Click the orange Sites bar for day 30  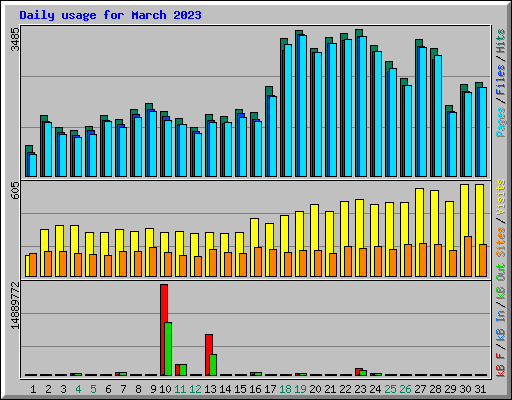tap(468, 257)
